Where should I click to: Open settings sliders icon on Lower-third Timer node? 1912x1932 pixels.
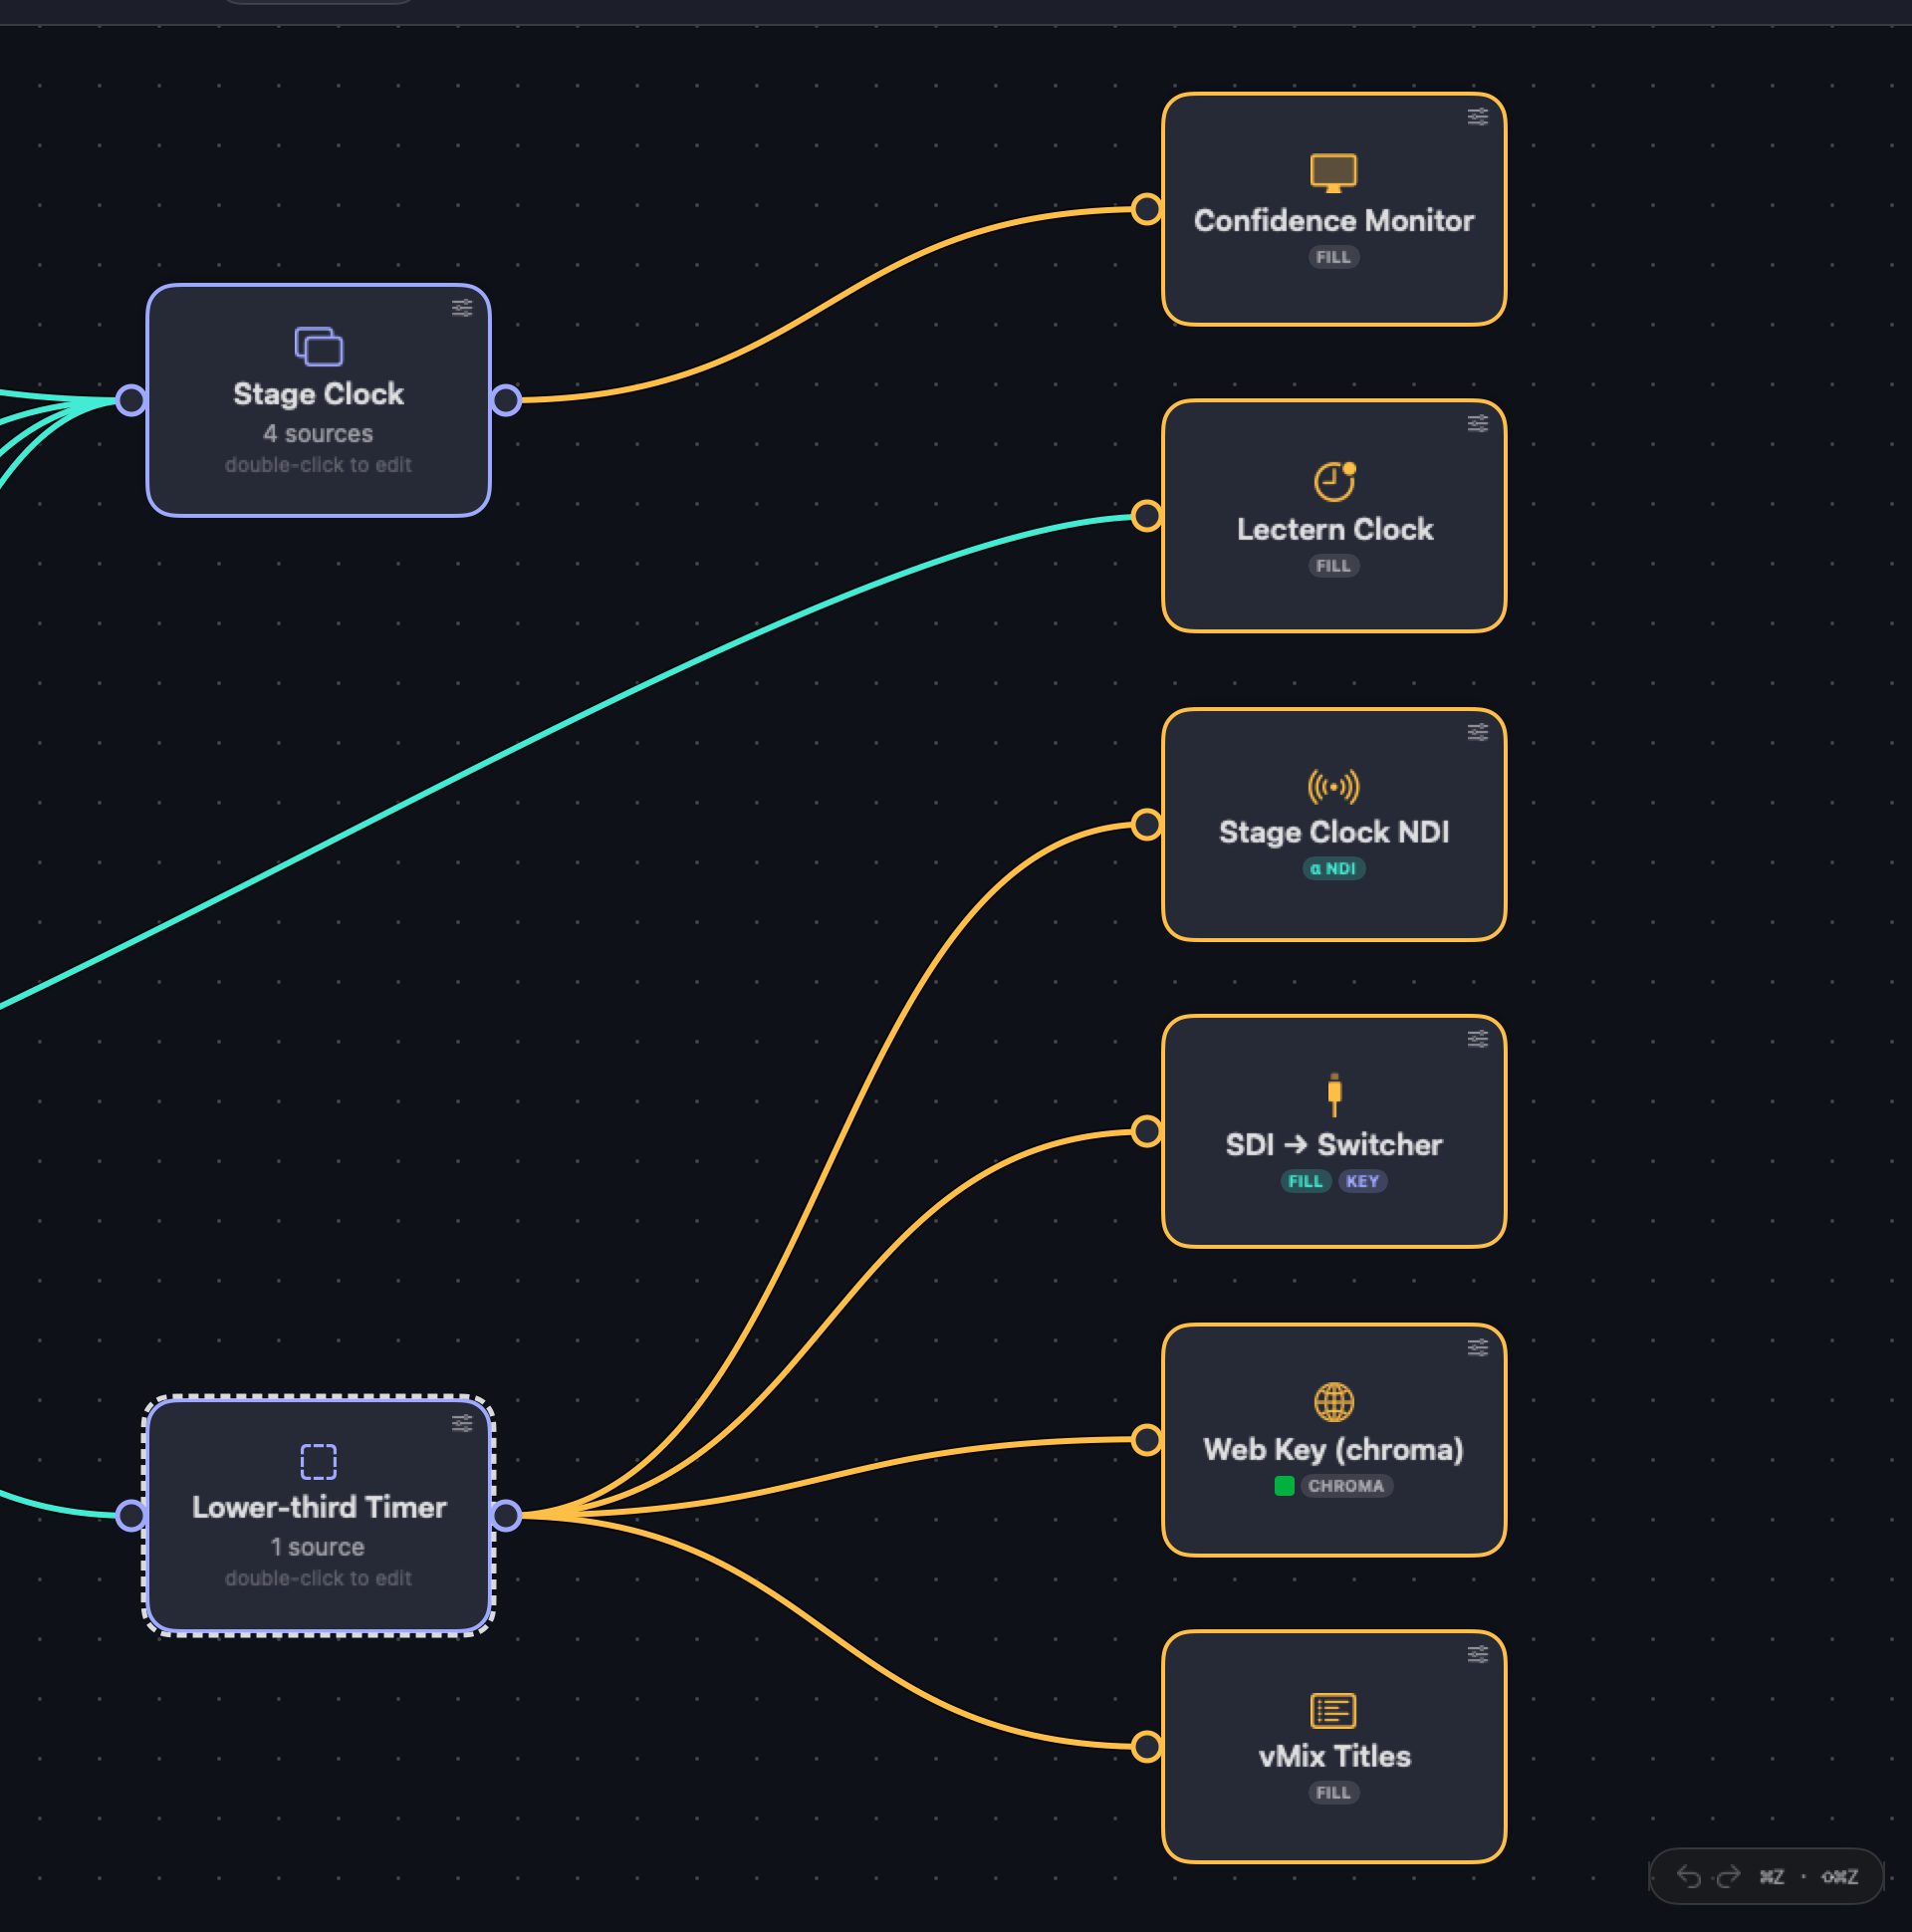pyautogui.click(x=462, y=1423)
